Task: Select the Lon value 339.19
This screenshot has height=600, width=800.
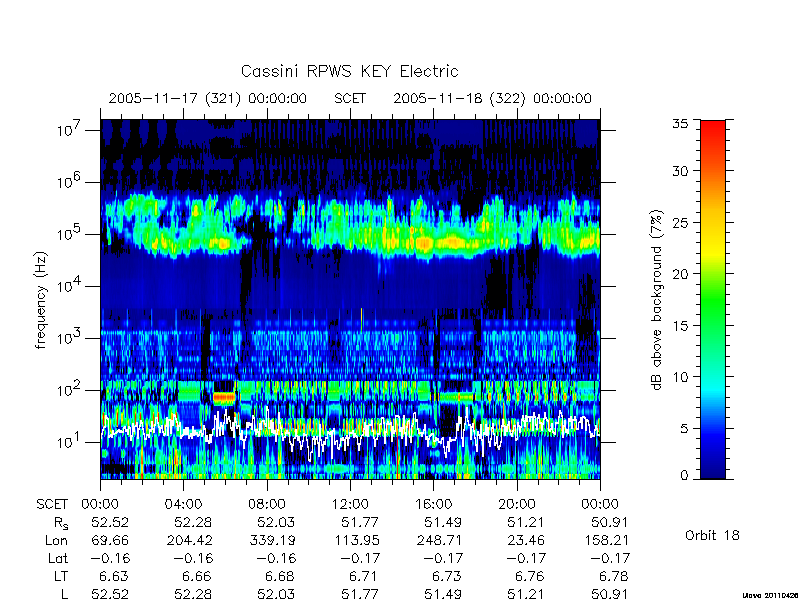Action: point(273,540)
